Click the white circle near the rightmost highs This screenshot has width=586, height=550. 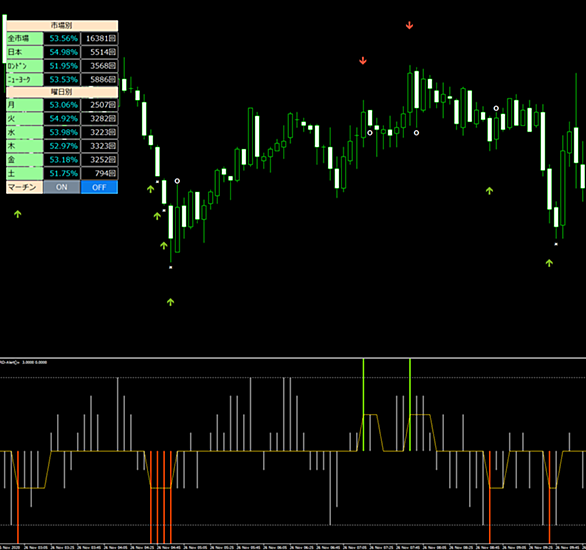click(x=496, y=108)
